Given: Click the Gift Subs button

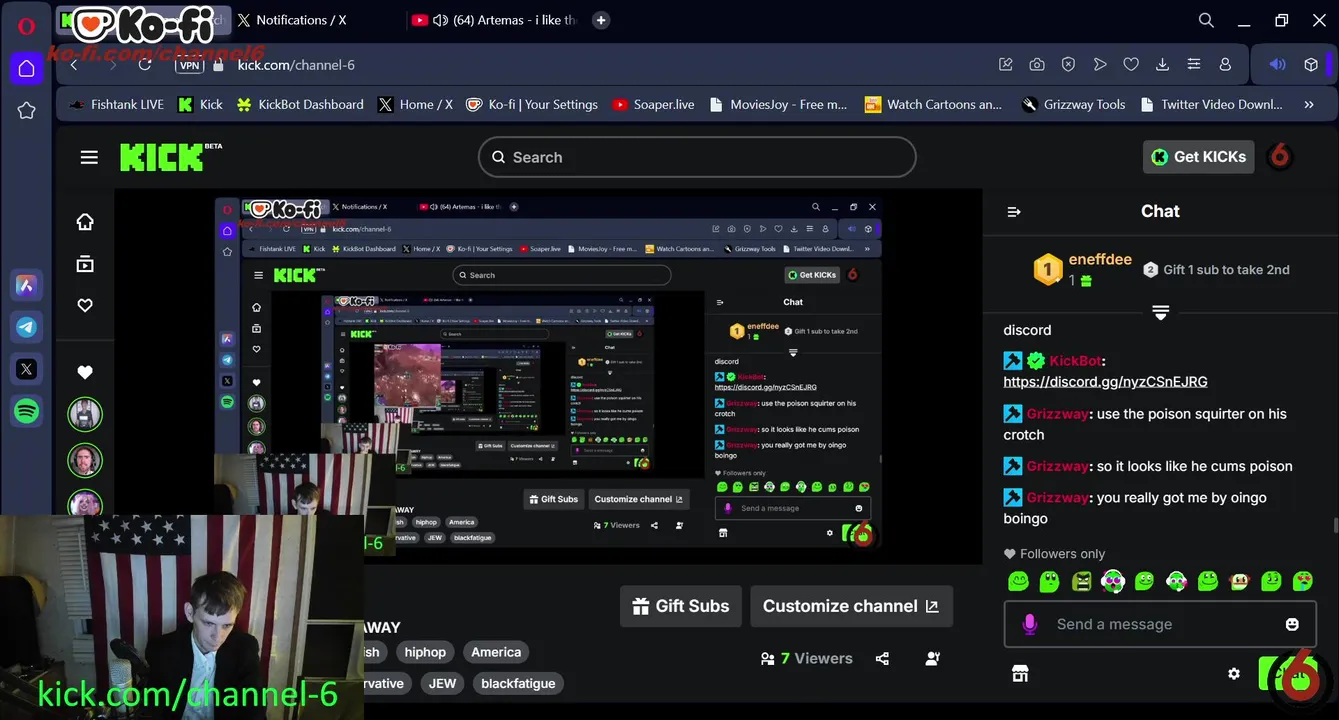Looking at the screenshot, I should coord(681,606).
